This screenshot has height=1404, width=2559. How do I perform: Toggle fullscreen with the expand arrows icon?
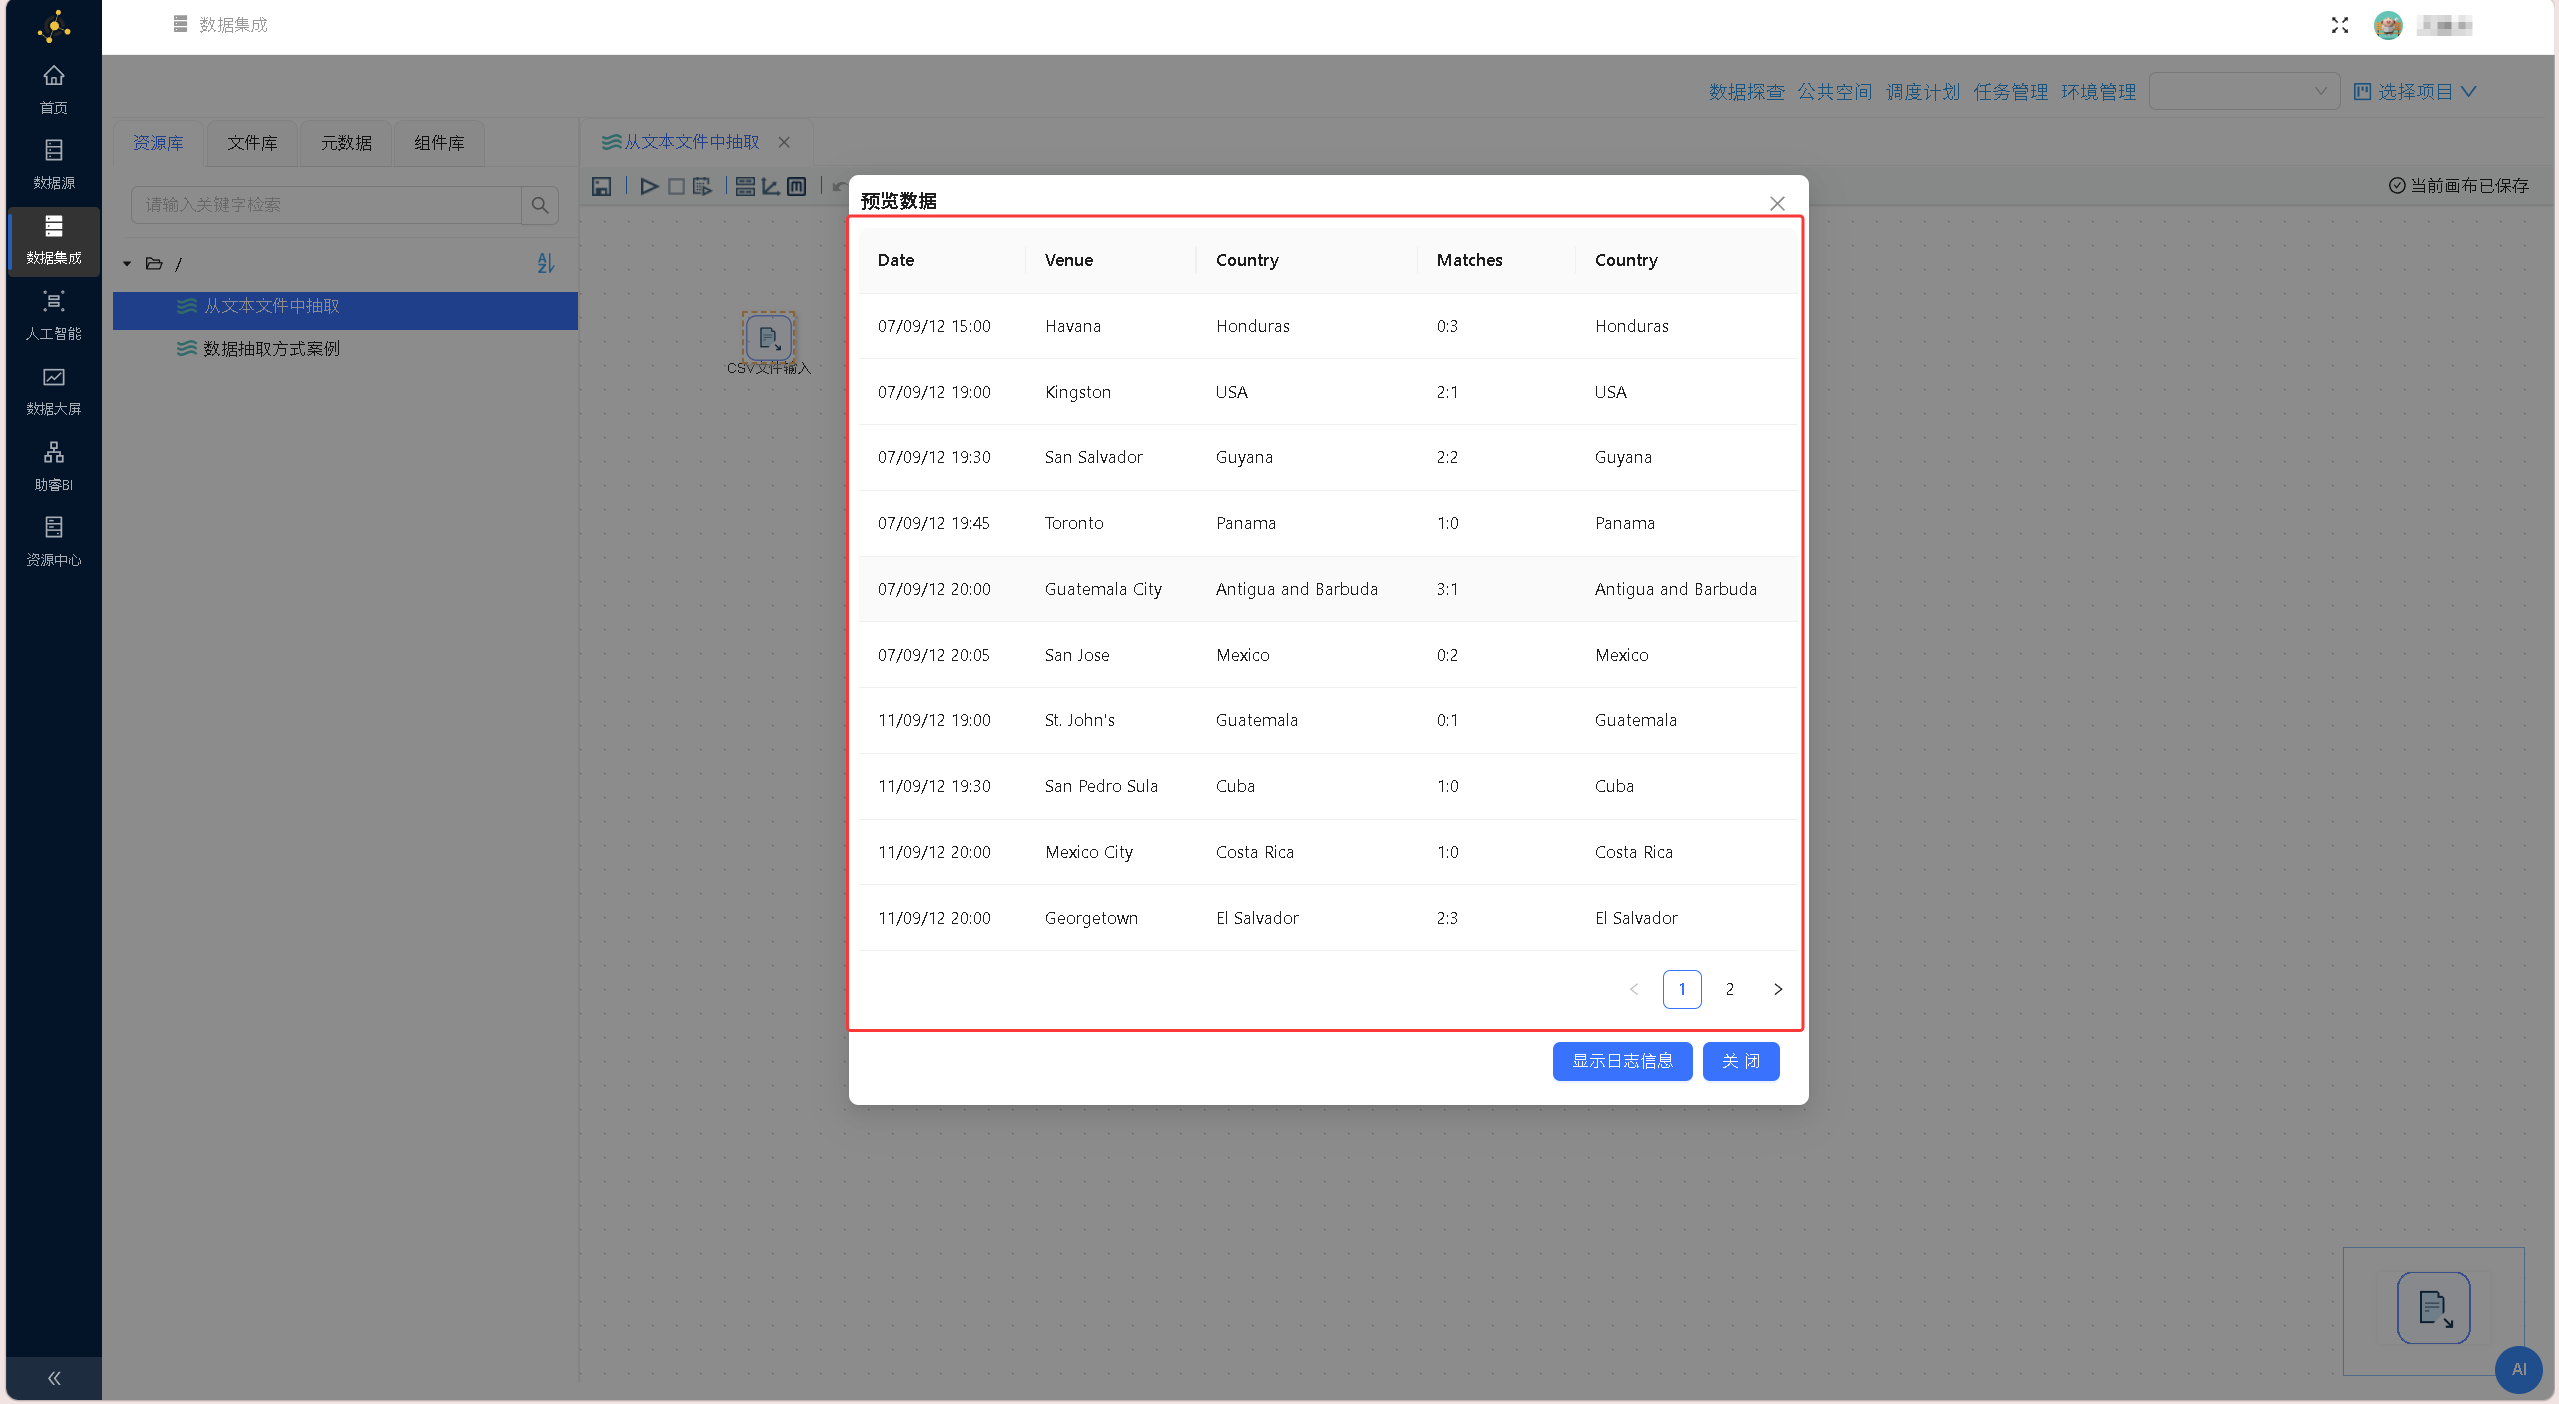[x=2339, y=25]
